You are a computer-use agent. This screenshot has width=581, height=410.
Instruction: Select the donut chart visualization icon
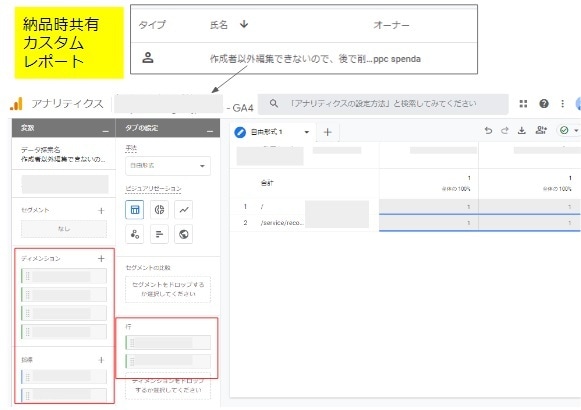pyautogui.click(x=159, y=210)
